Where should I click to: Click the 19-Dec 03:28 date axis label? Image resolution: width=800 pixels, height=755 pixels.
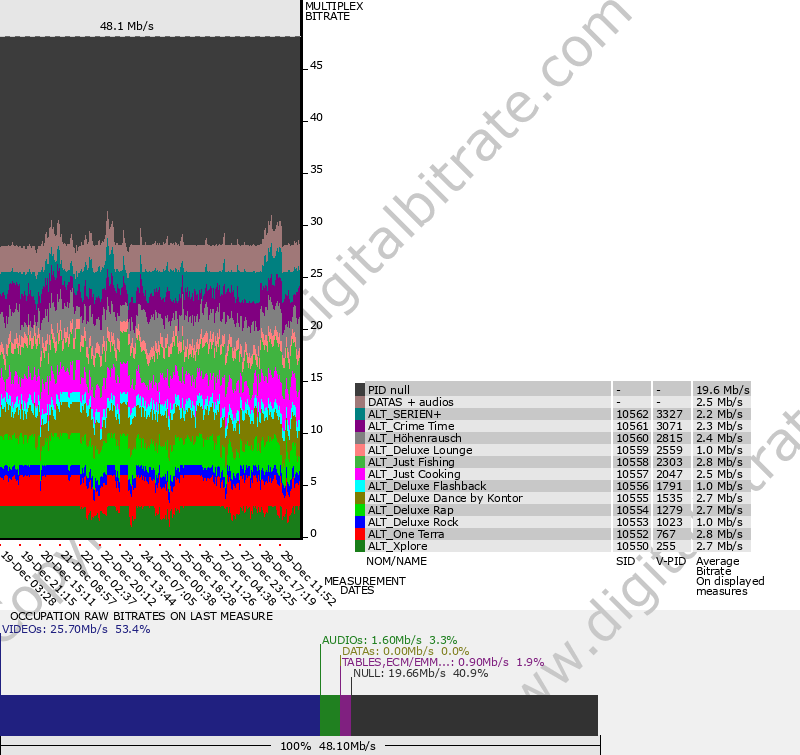(x=22, y=573)
